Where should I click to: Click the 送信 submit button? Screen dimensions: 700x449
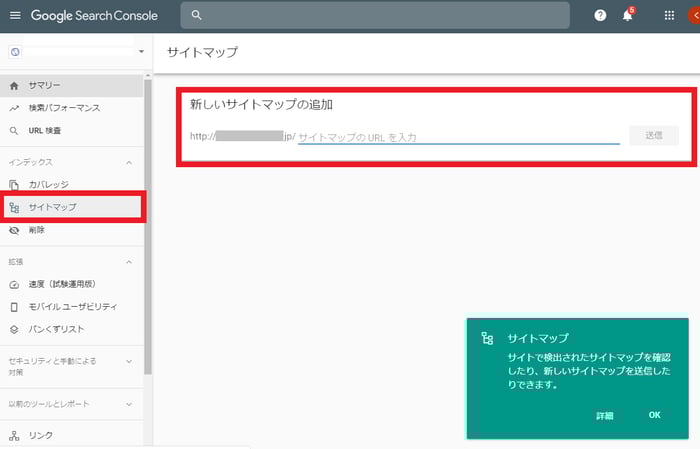click(x=654, y=135)
